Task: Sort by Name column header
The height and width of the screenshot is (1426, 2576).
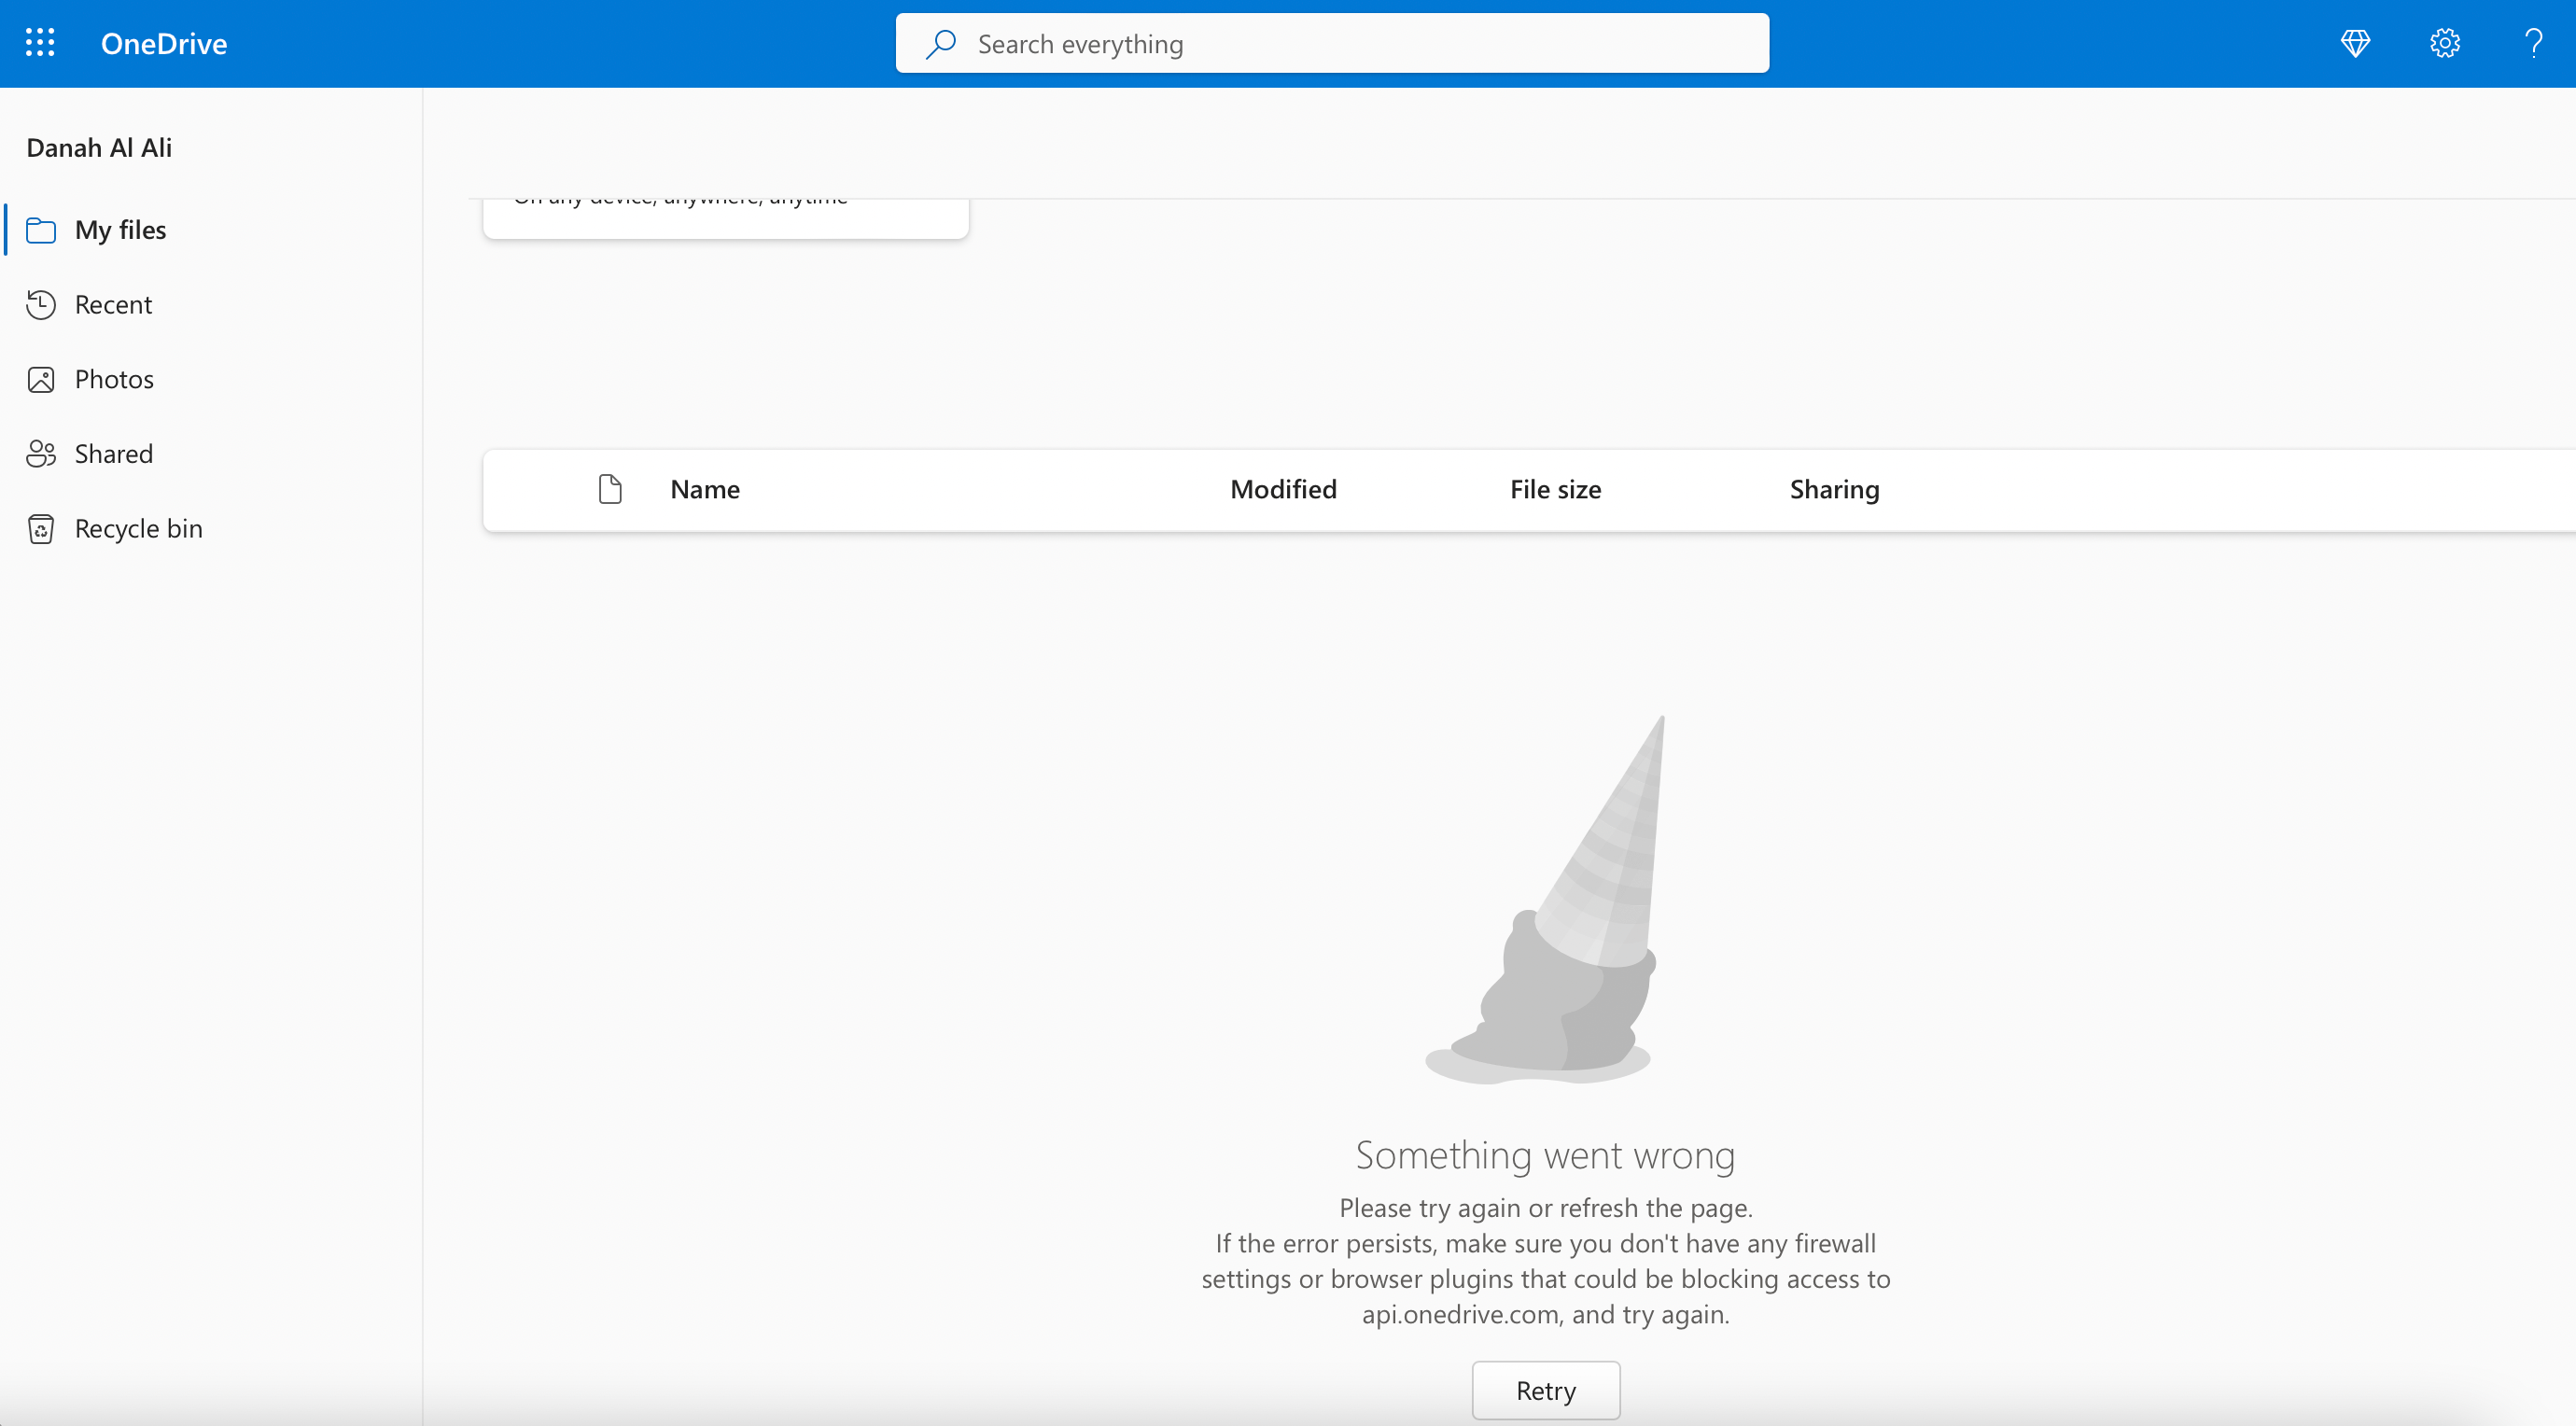Action: (705, 489)
